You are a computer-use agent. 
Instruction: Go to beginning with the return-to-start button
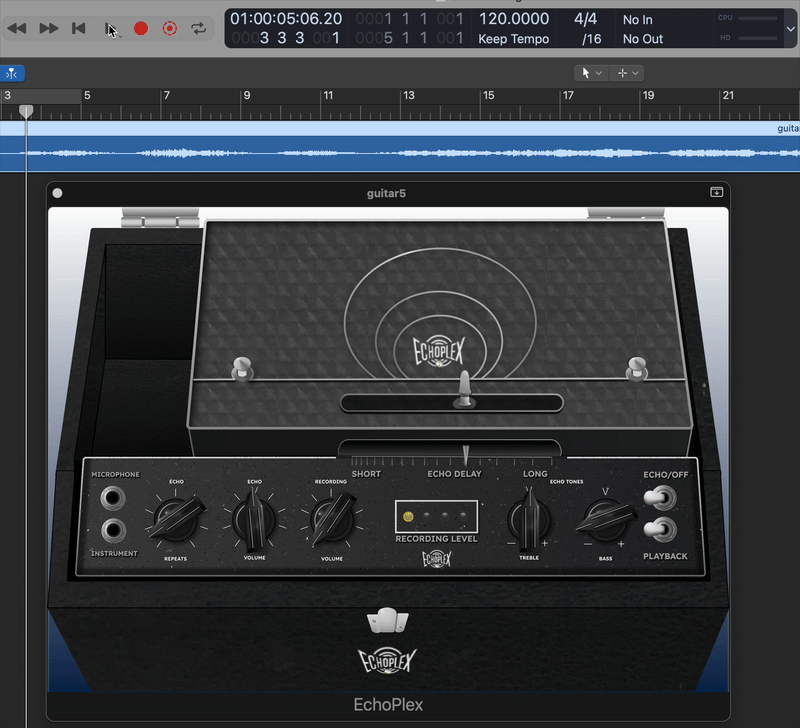click(78, 29)
